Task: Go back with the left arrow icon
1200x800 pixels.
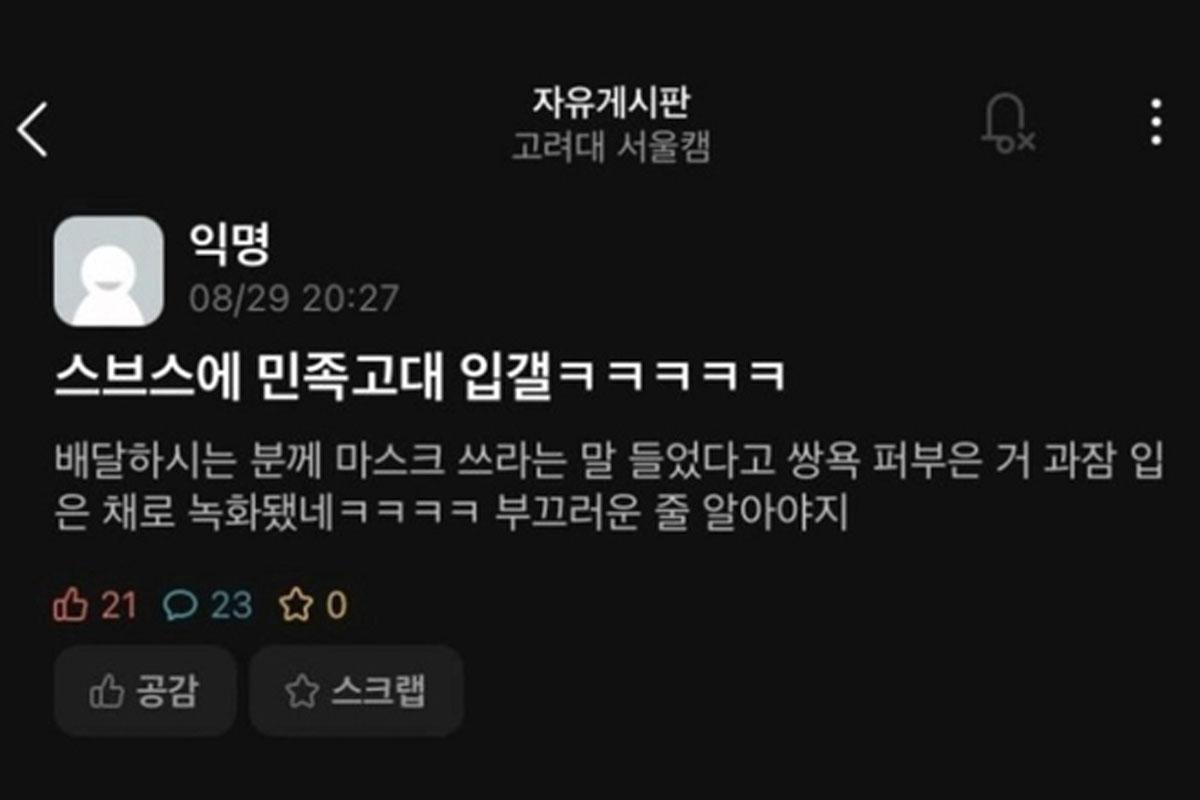Action: pos(32,129)
